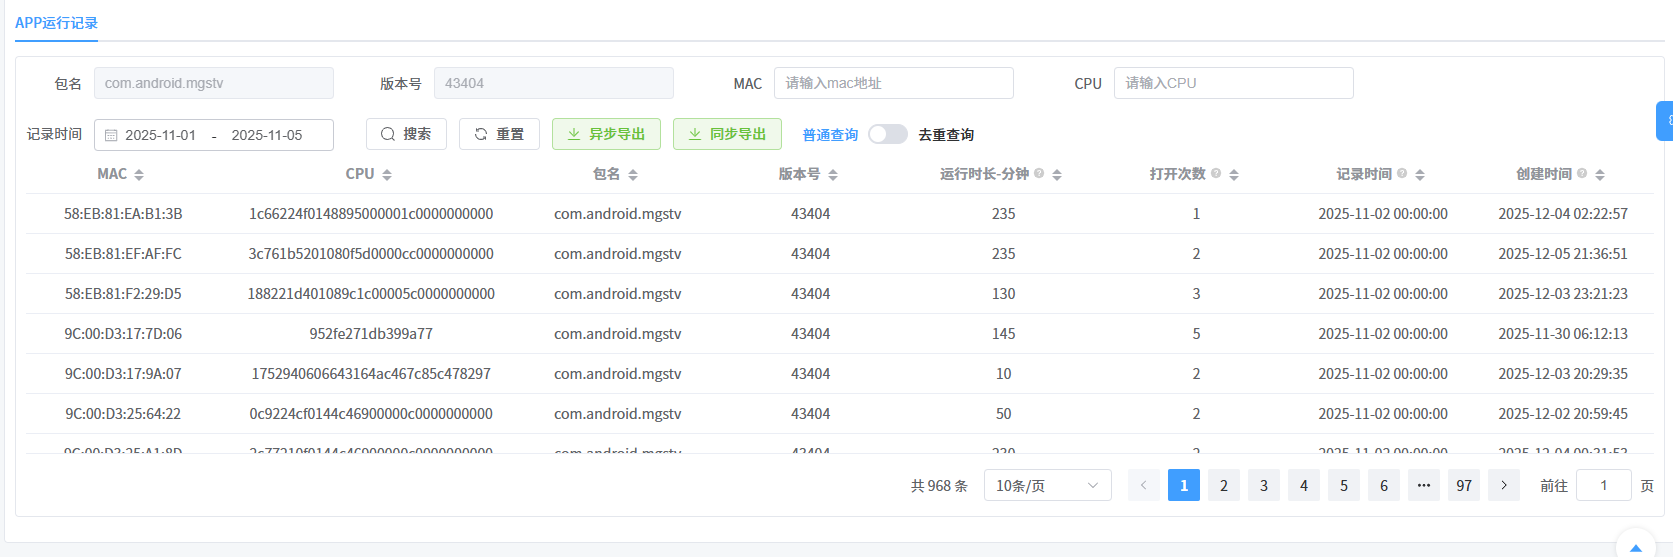Focus the MAC address input field
The width and height of the screenshot is (1673, 557).
(x=894, y=83)
